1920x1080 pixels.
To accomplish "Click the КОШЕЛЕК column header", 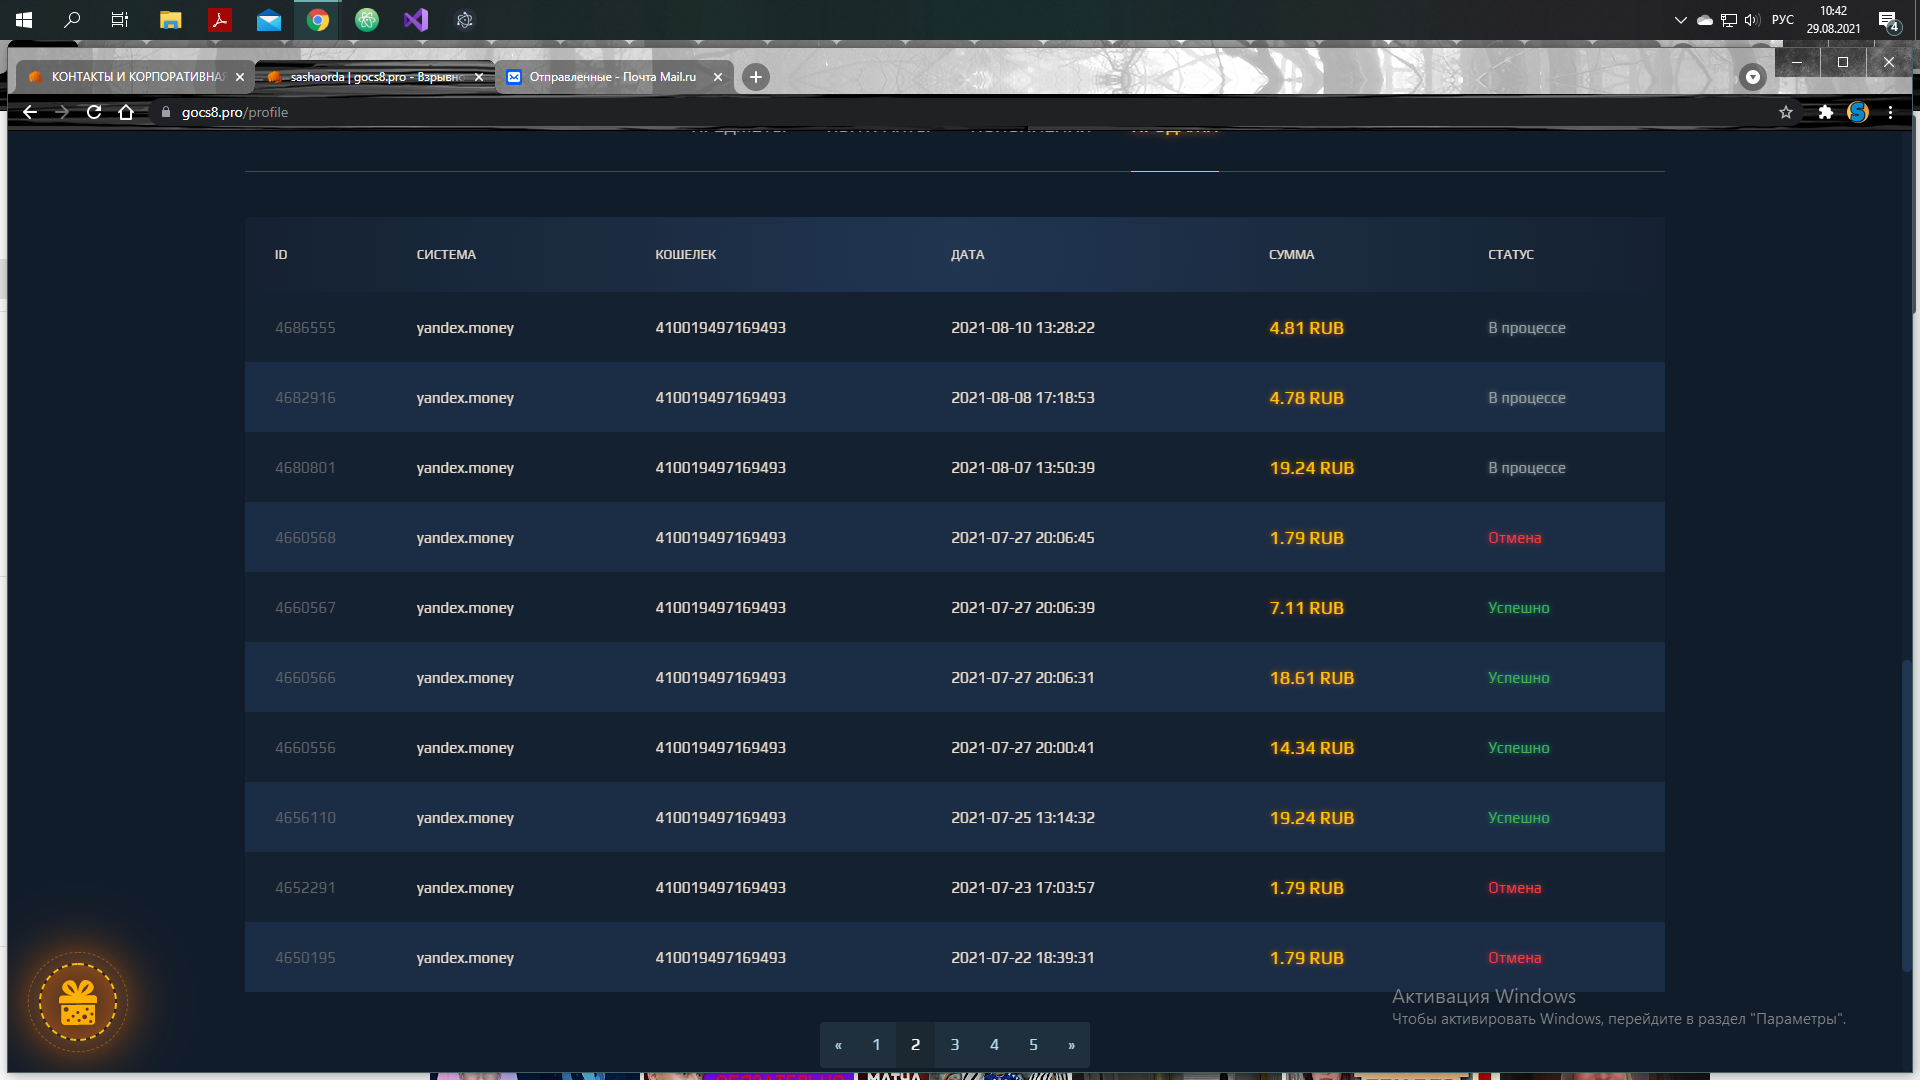I will click(x=686, y=255).
